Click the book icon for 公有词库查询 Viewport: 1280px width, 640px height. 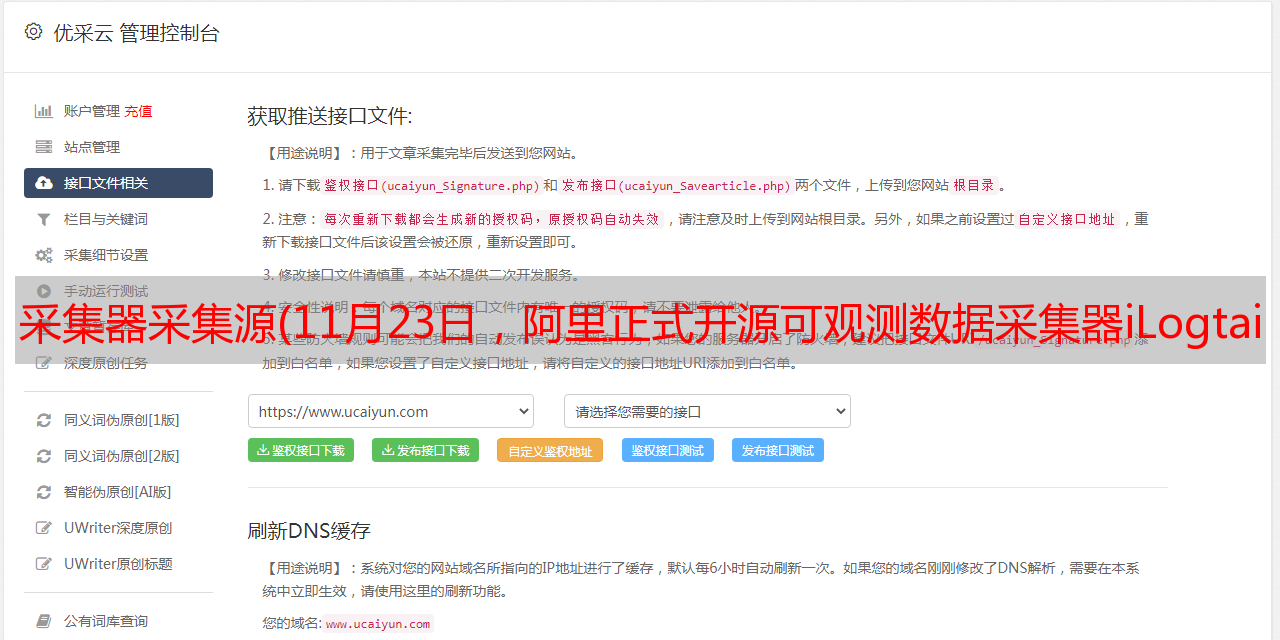click(x=44, y=621)
